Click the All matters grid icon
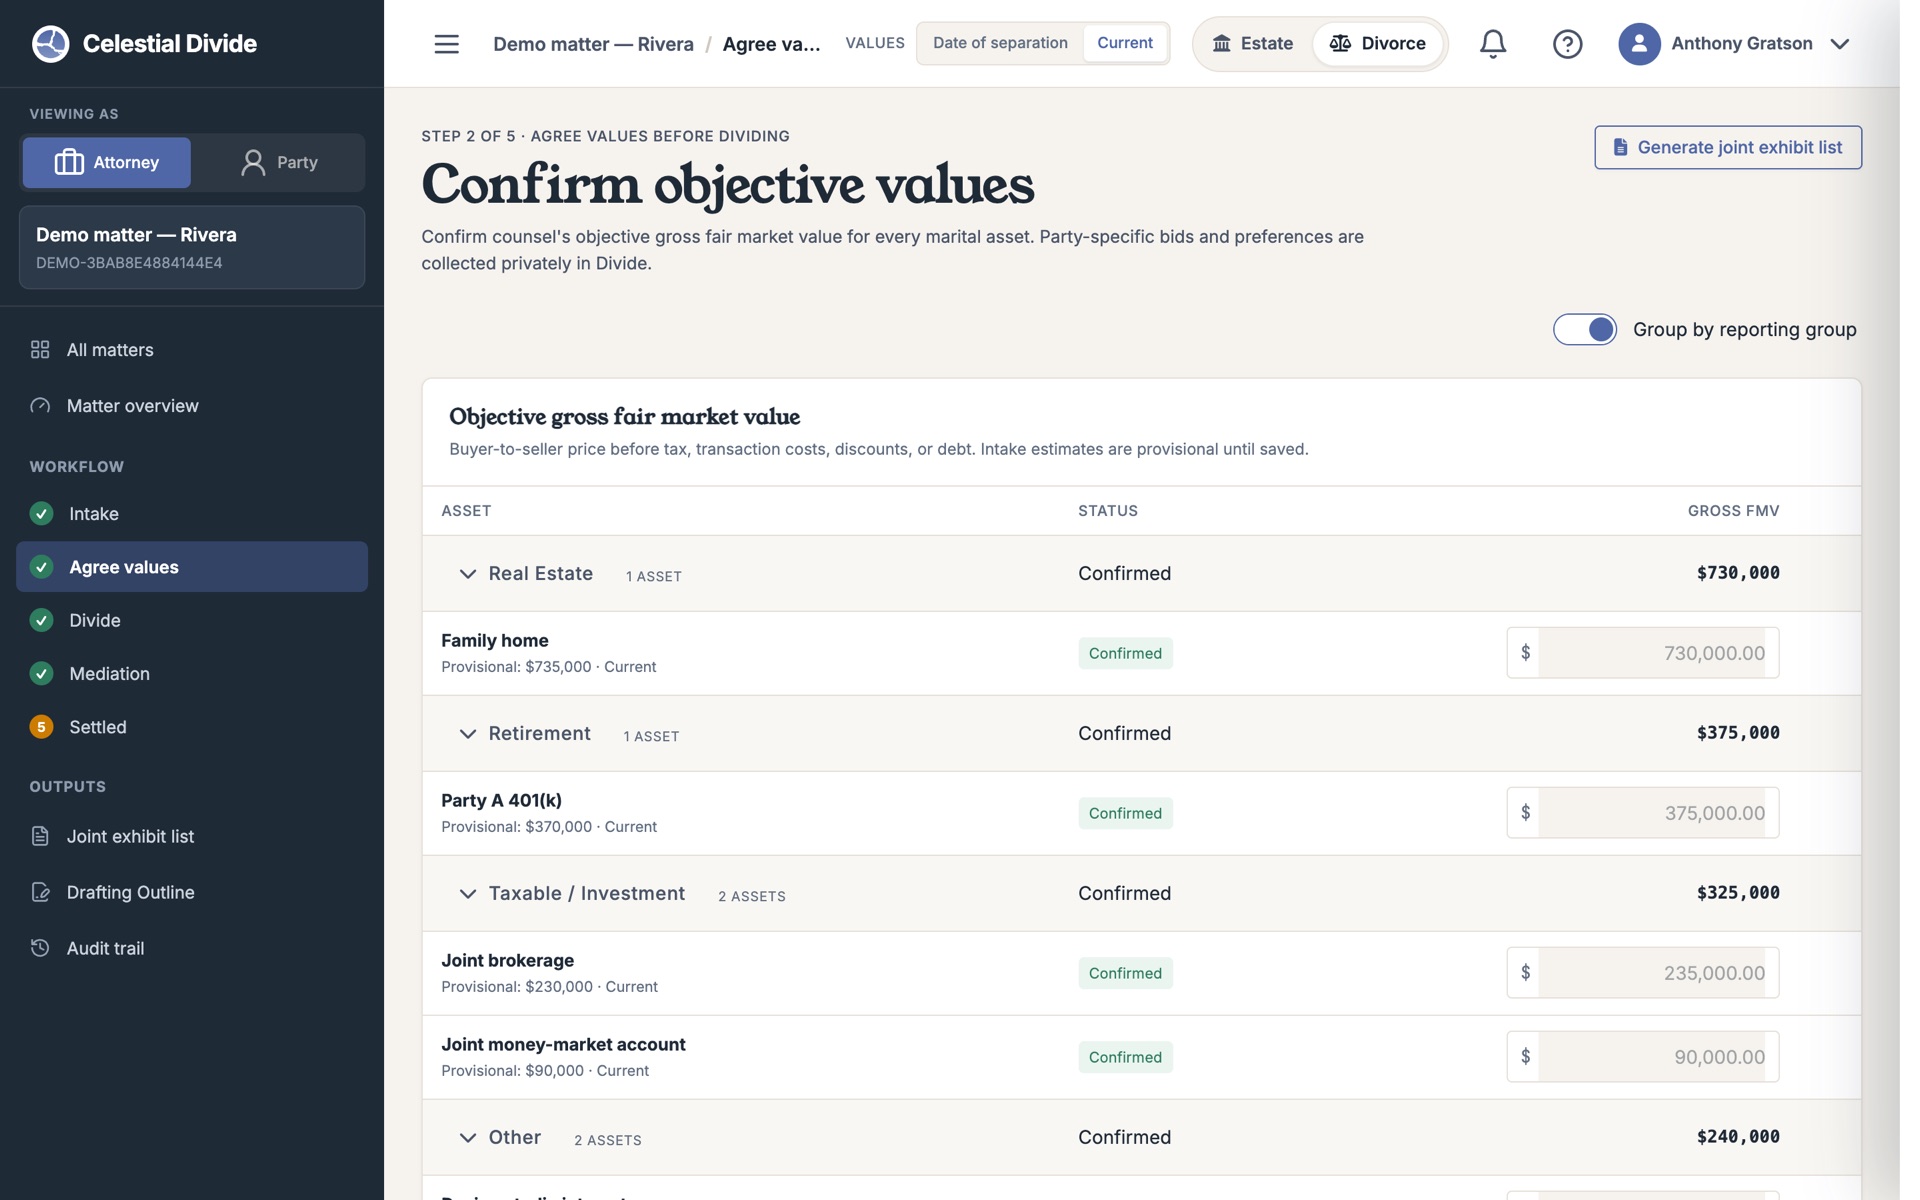The image size is (1920, 1200). tap(40, 349)
